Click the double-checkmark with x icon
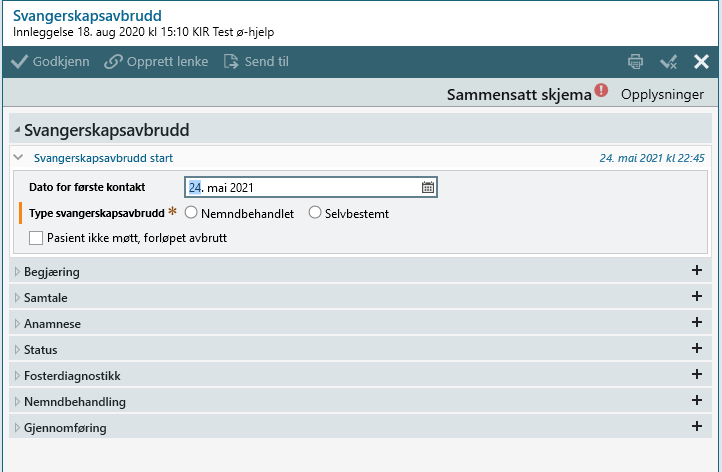The image size is (722, 472). [668, 62]
